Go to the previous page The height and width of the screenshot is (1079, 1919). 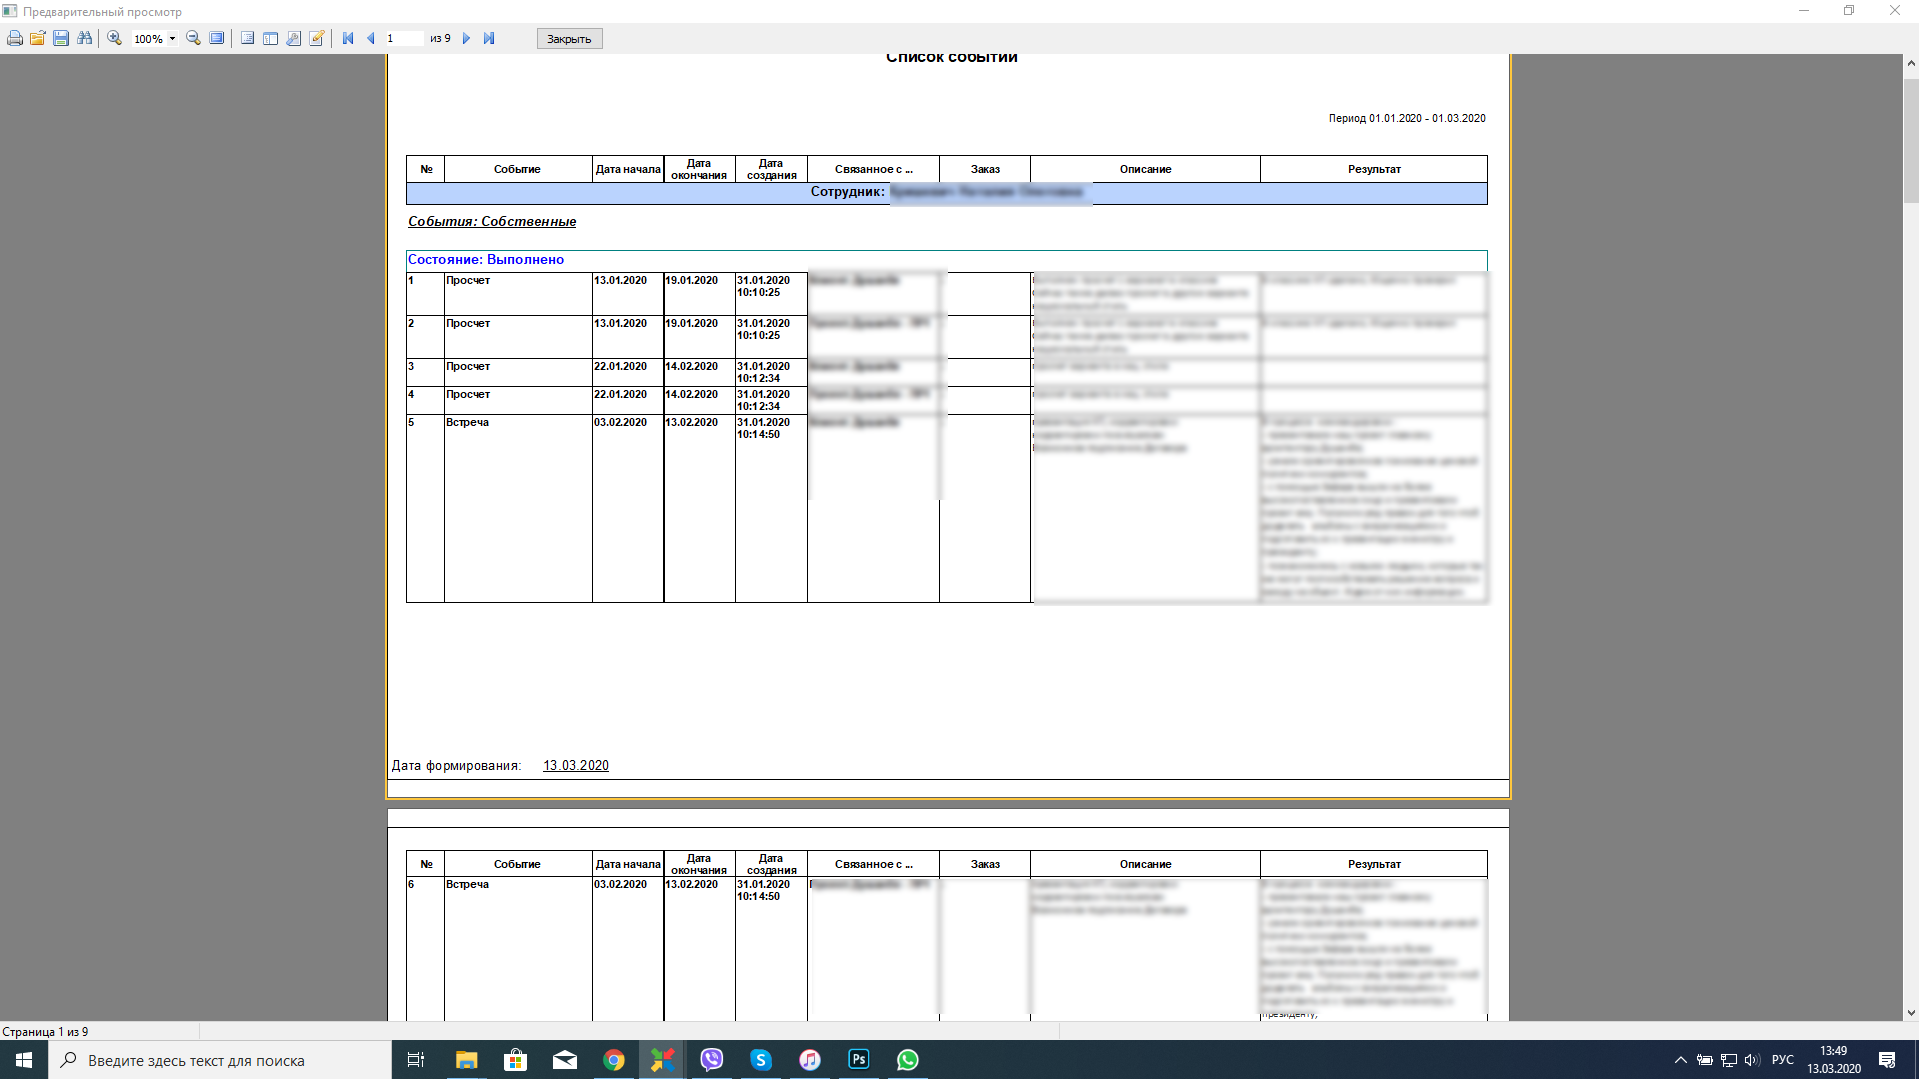point(371,38)
